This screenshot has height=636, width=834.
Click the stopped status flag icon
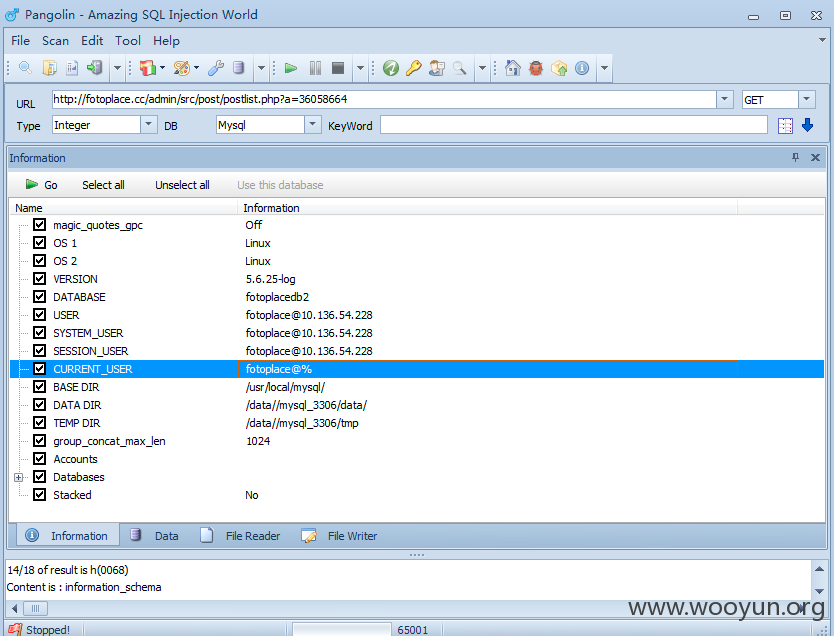point(15,629)
